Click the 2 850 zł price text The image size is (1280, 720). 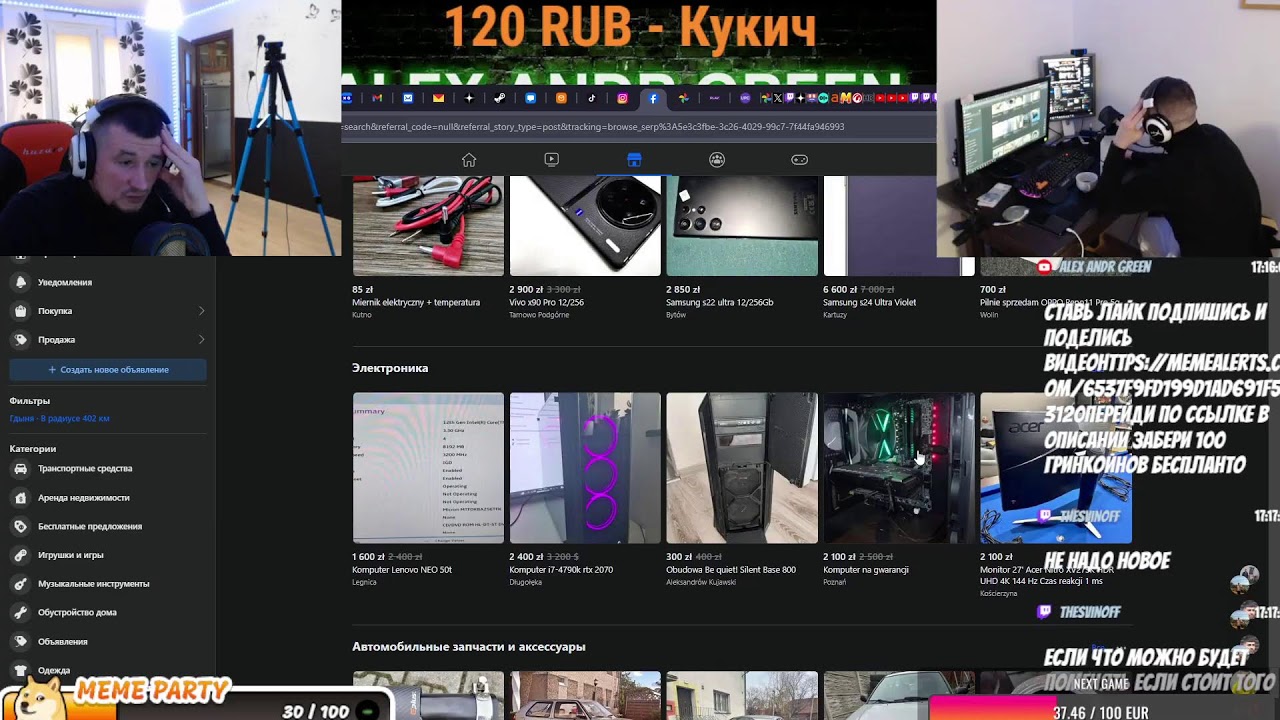click(683, 290)
